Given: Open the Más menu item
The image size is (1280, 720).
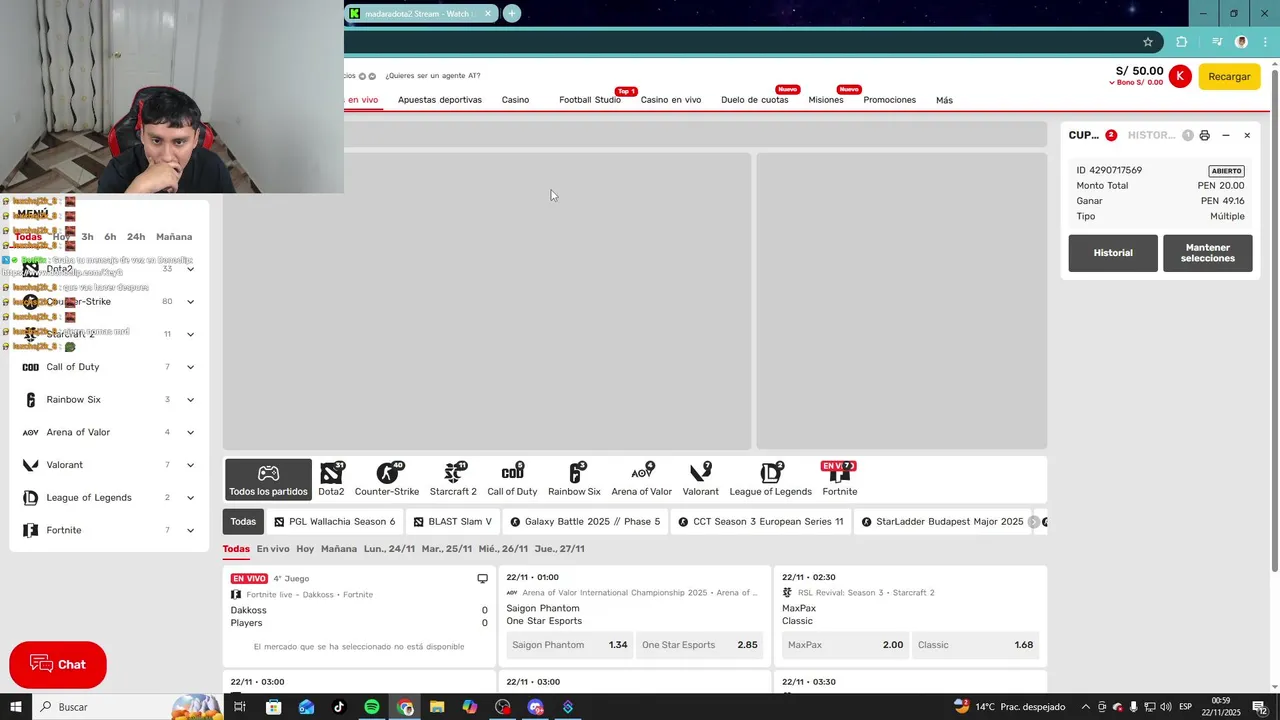Looking at the screenshot, I should point(944,100).
